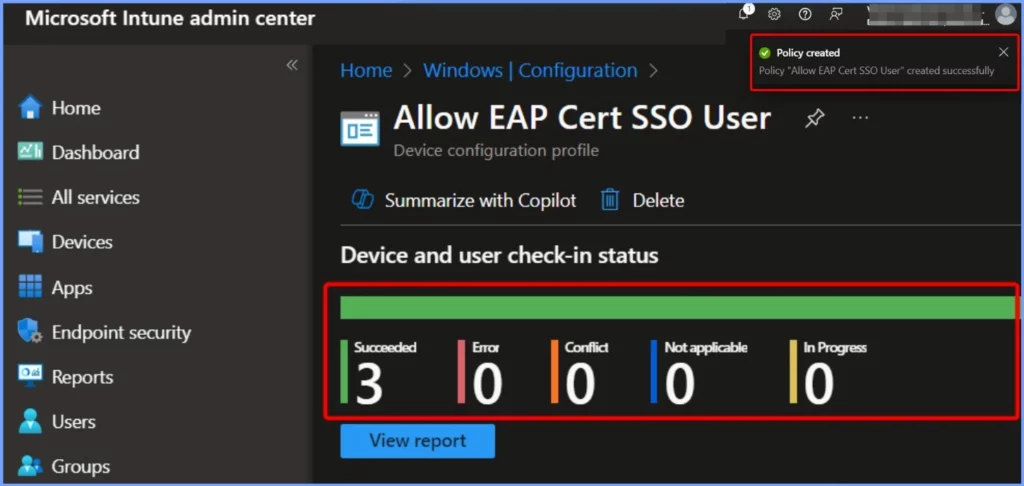The height and width of the screenshot is (486, 1024).
Task: Click the In Progress count 0
Action: point(818,385)
